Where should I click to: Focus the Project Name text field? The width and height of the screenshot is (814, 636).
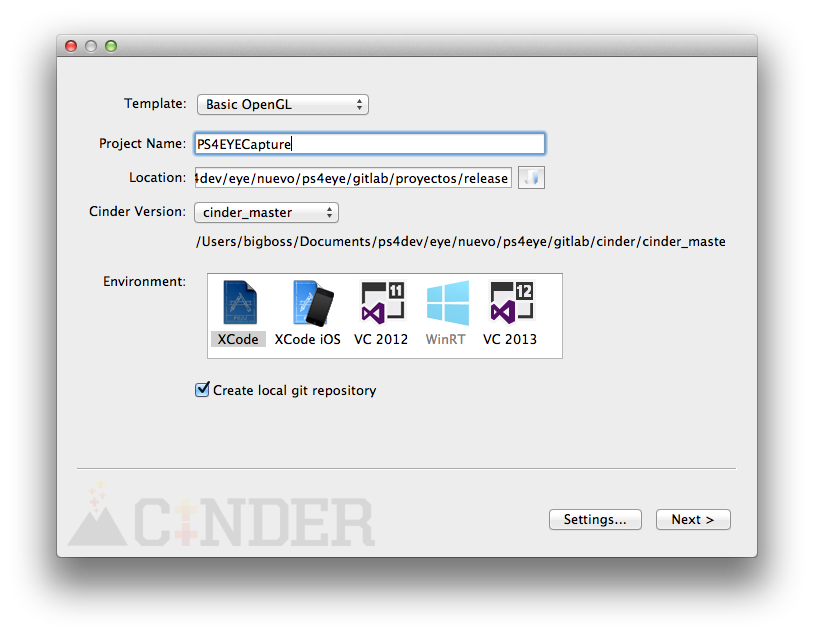[370, 144]
